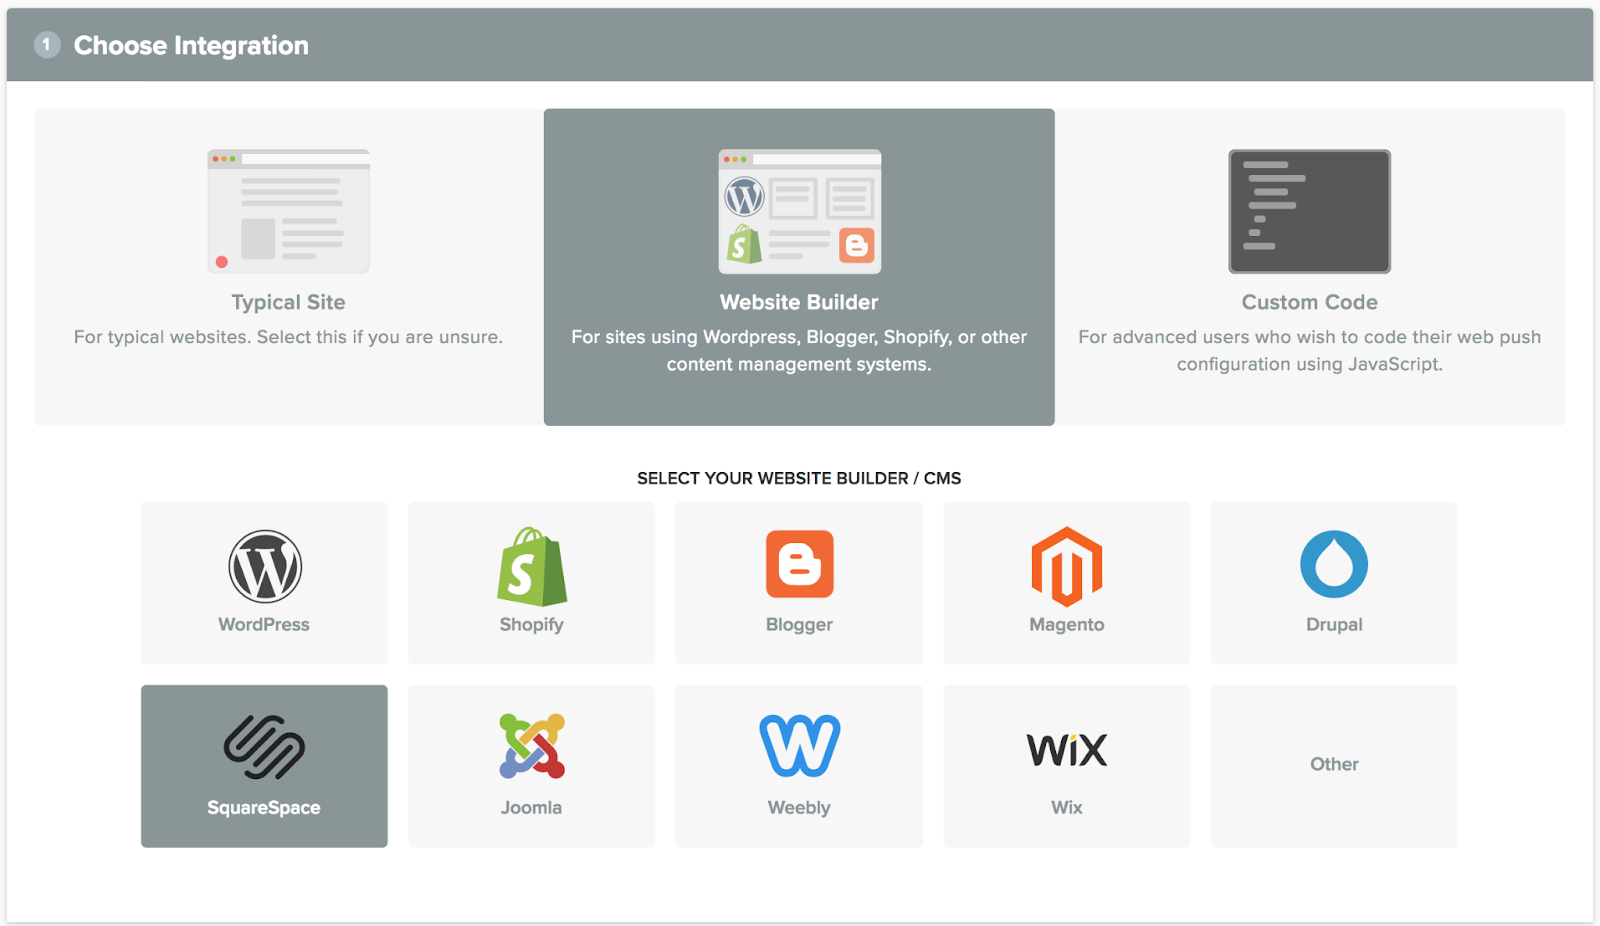
Task: Select the Joomla logo icon
Action: 532,746
